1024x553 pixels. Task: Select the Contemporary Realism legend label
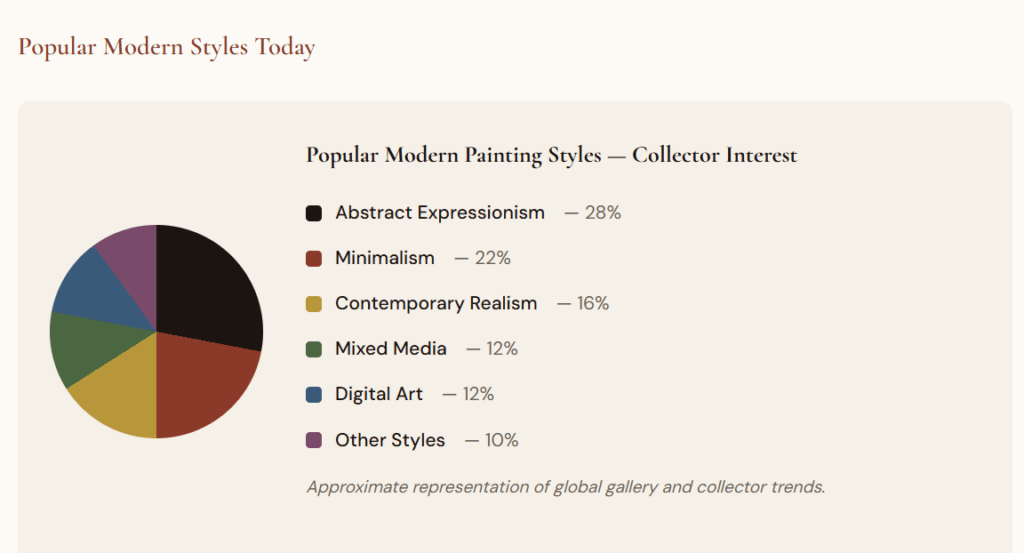click(x=436, y=303)
